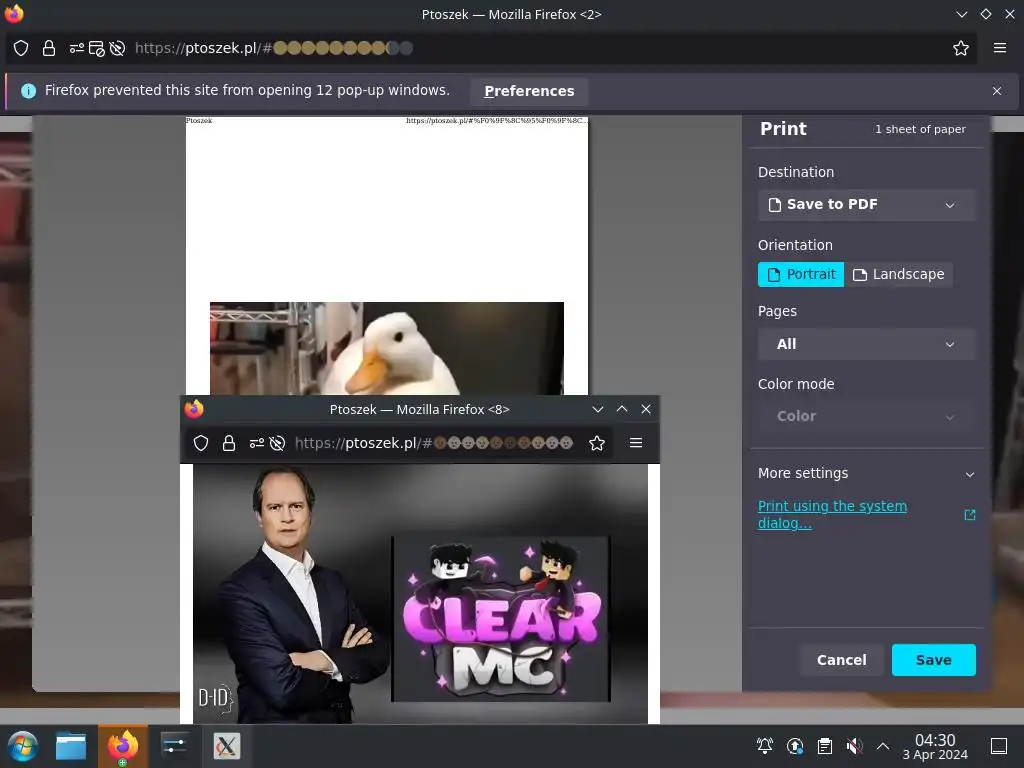Open the file manager from taskbar

71,746
